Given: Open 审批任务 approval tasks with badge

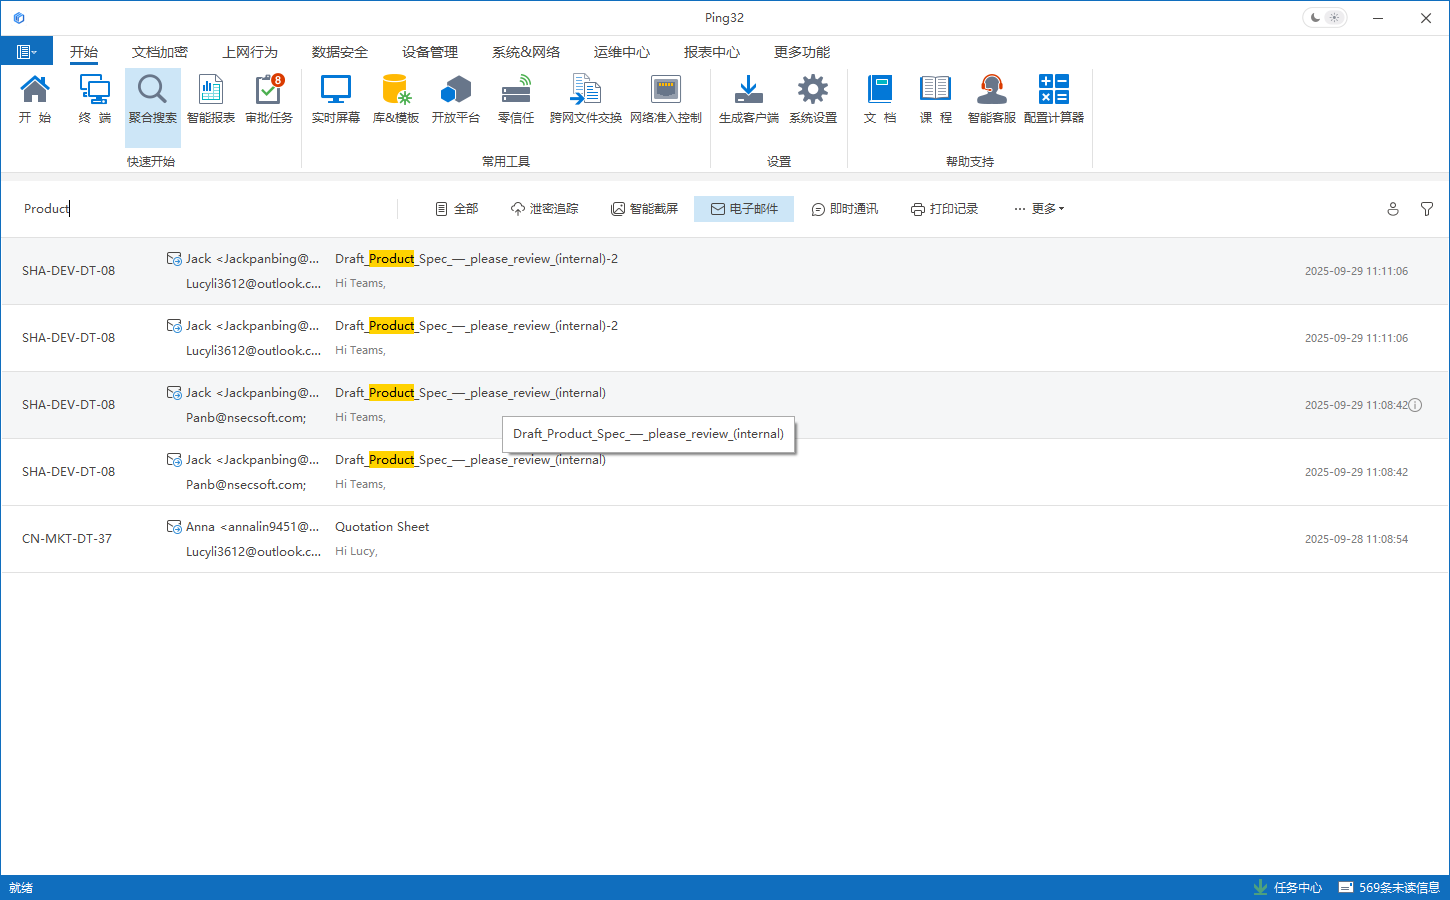Looking at the screenshot, I should click(x=269, y=99).
